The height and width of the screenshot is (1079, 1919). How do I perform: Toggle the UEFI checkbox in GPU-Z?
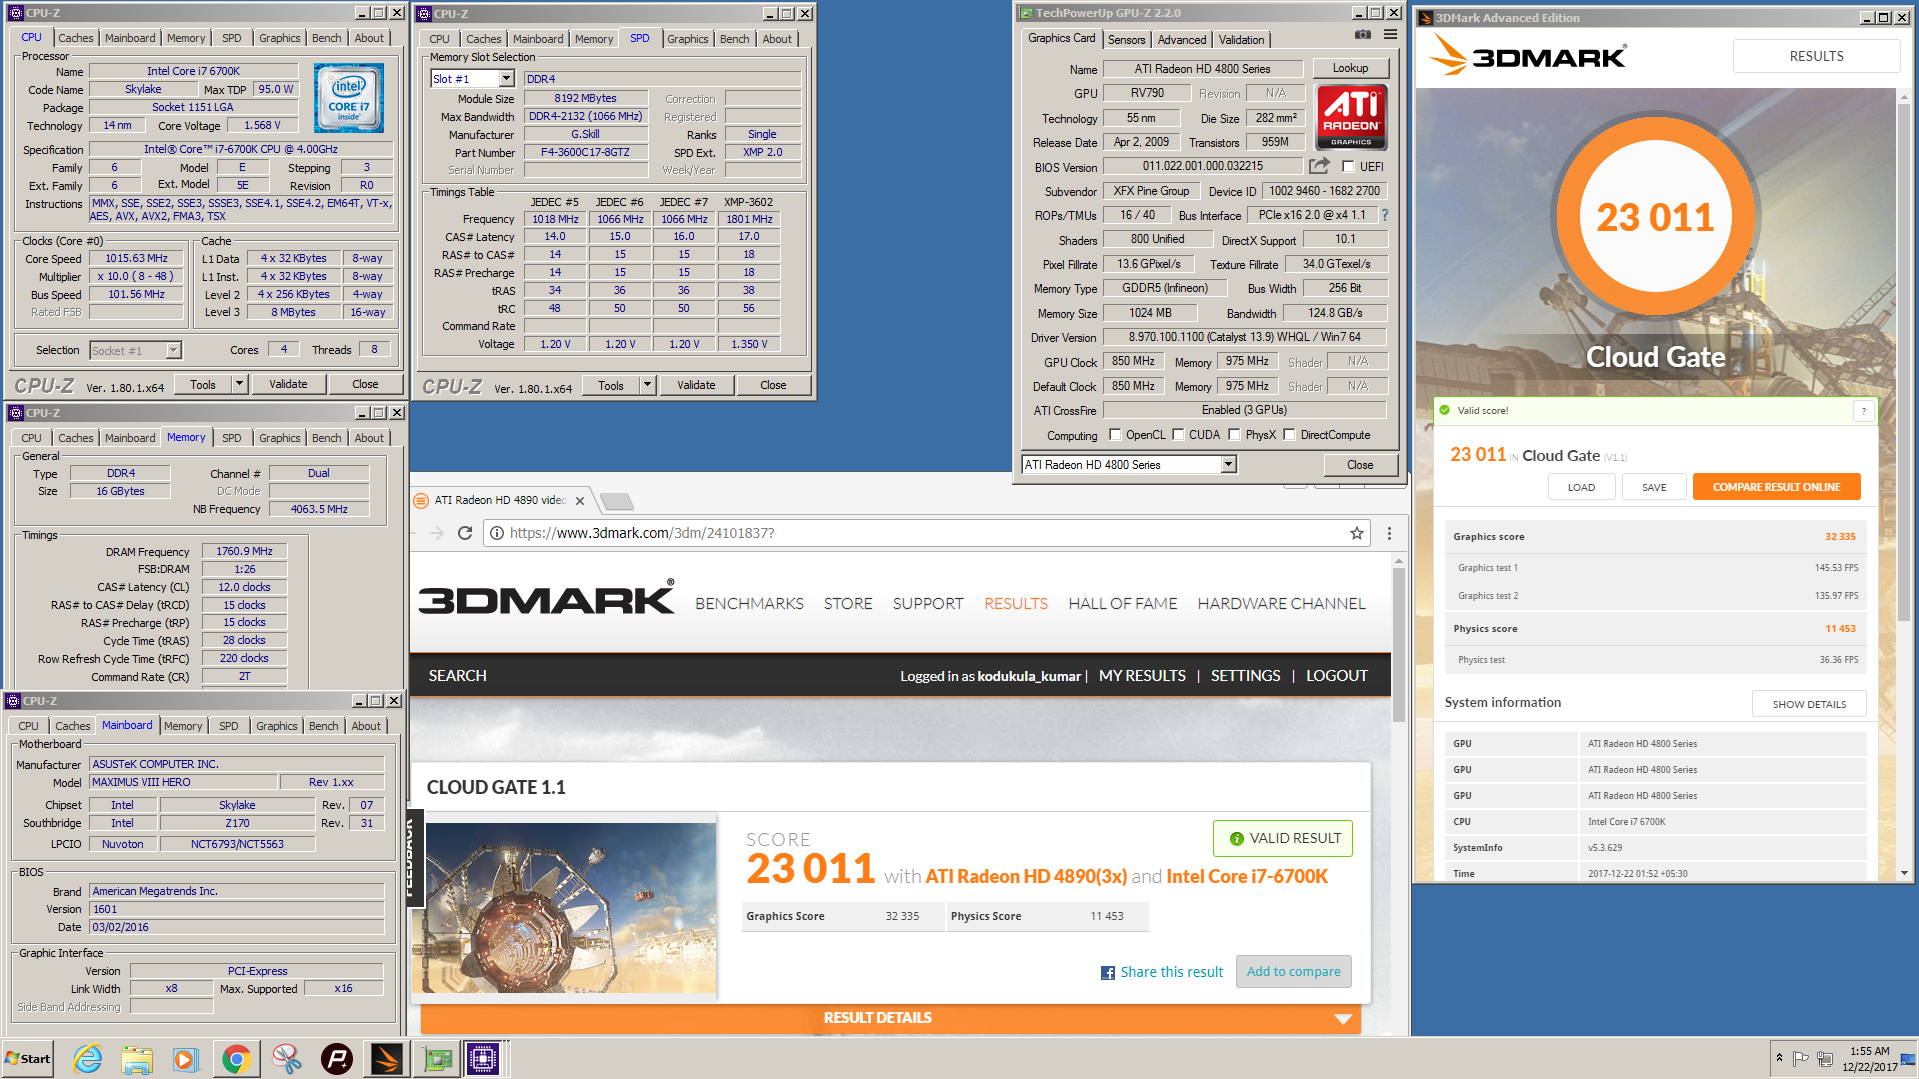(1348, 167)
